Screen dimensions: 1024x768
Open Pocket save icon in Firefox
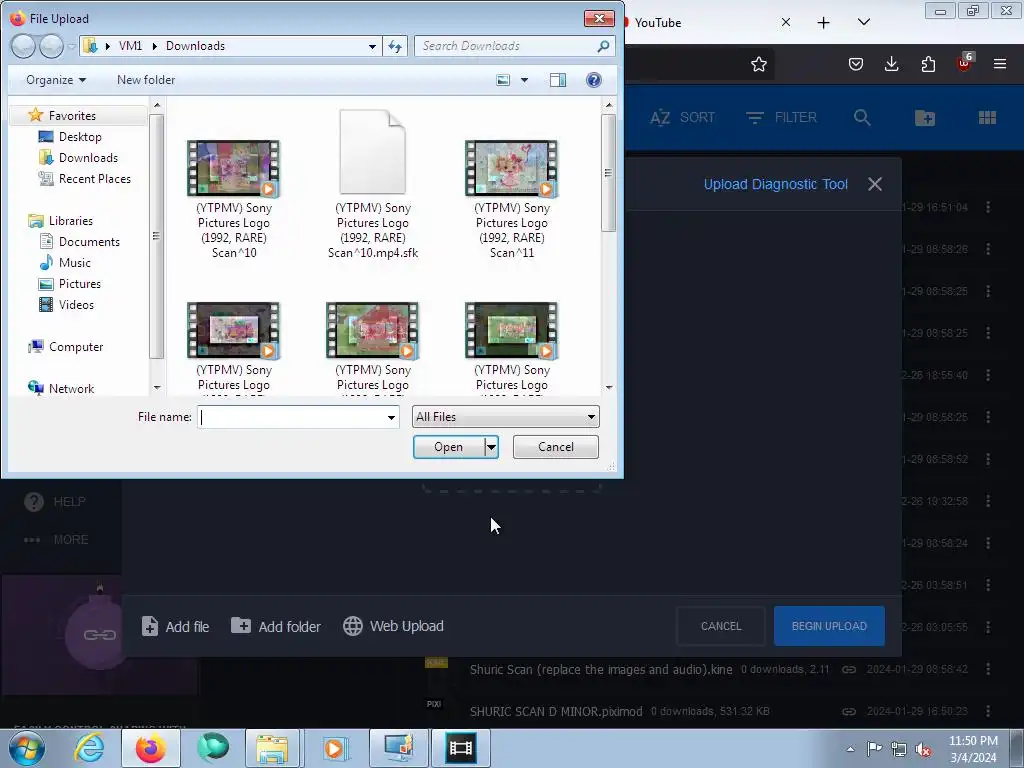pyautogui.click(x=856, y=64)
